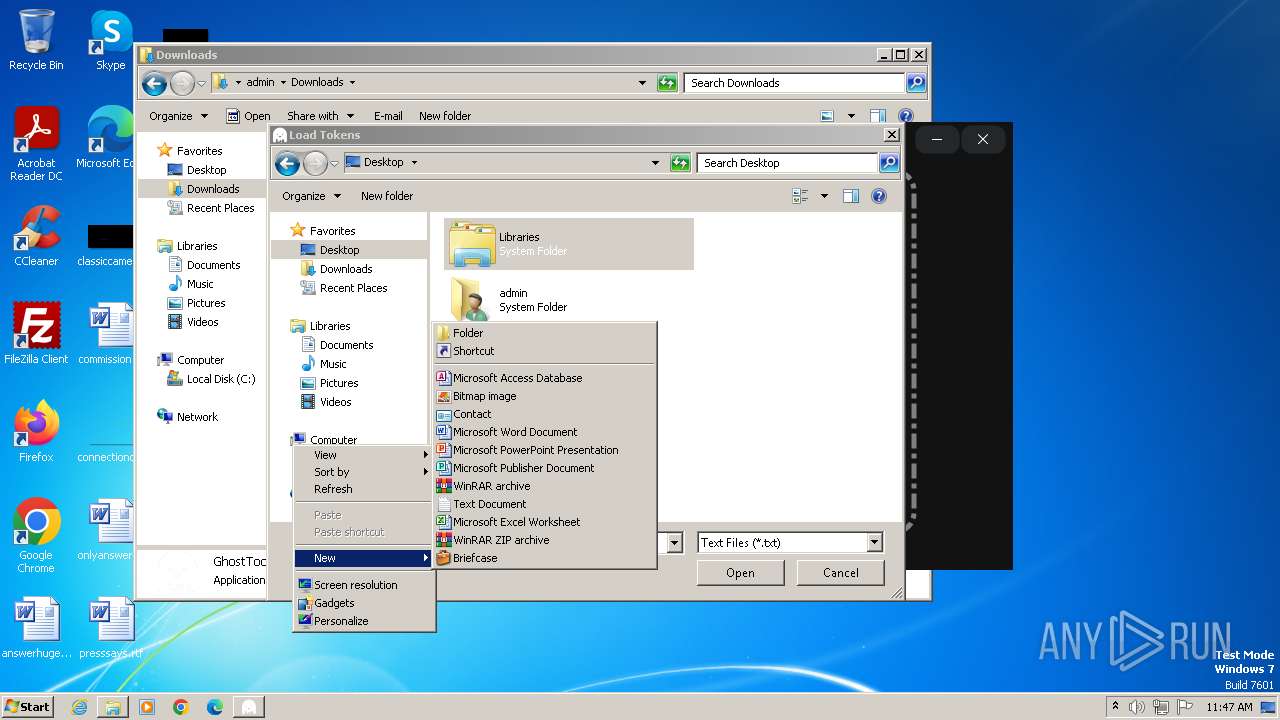This screenshot has width=1280, height=720.
Task: Click New folder in Load Tokens toolbar
Action: [387, 196]
